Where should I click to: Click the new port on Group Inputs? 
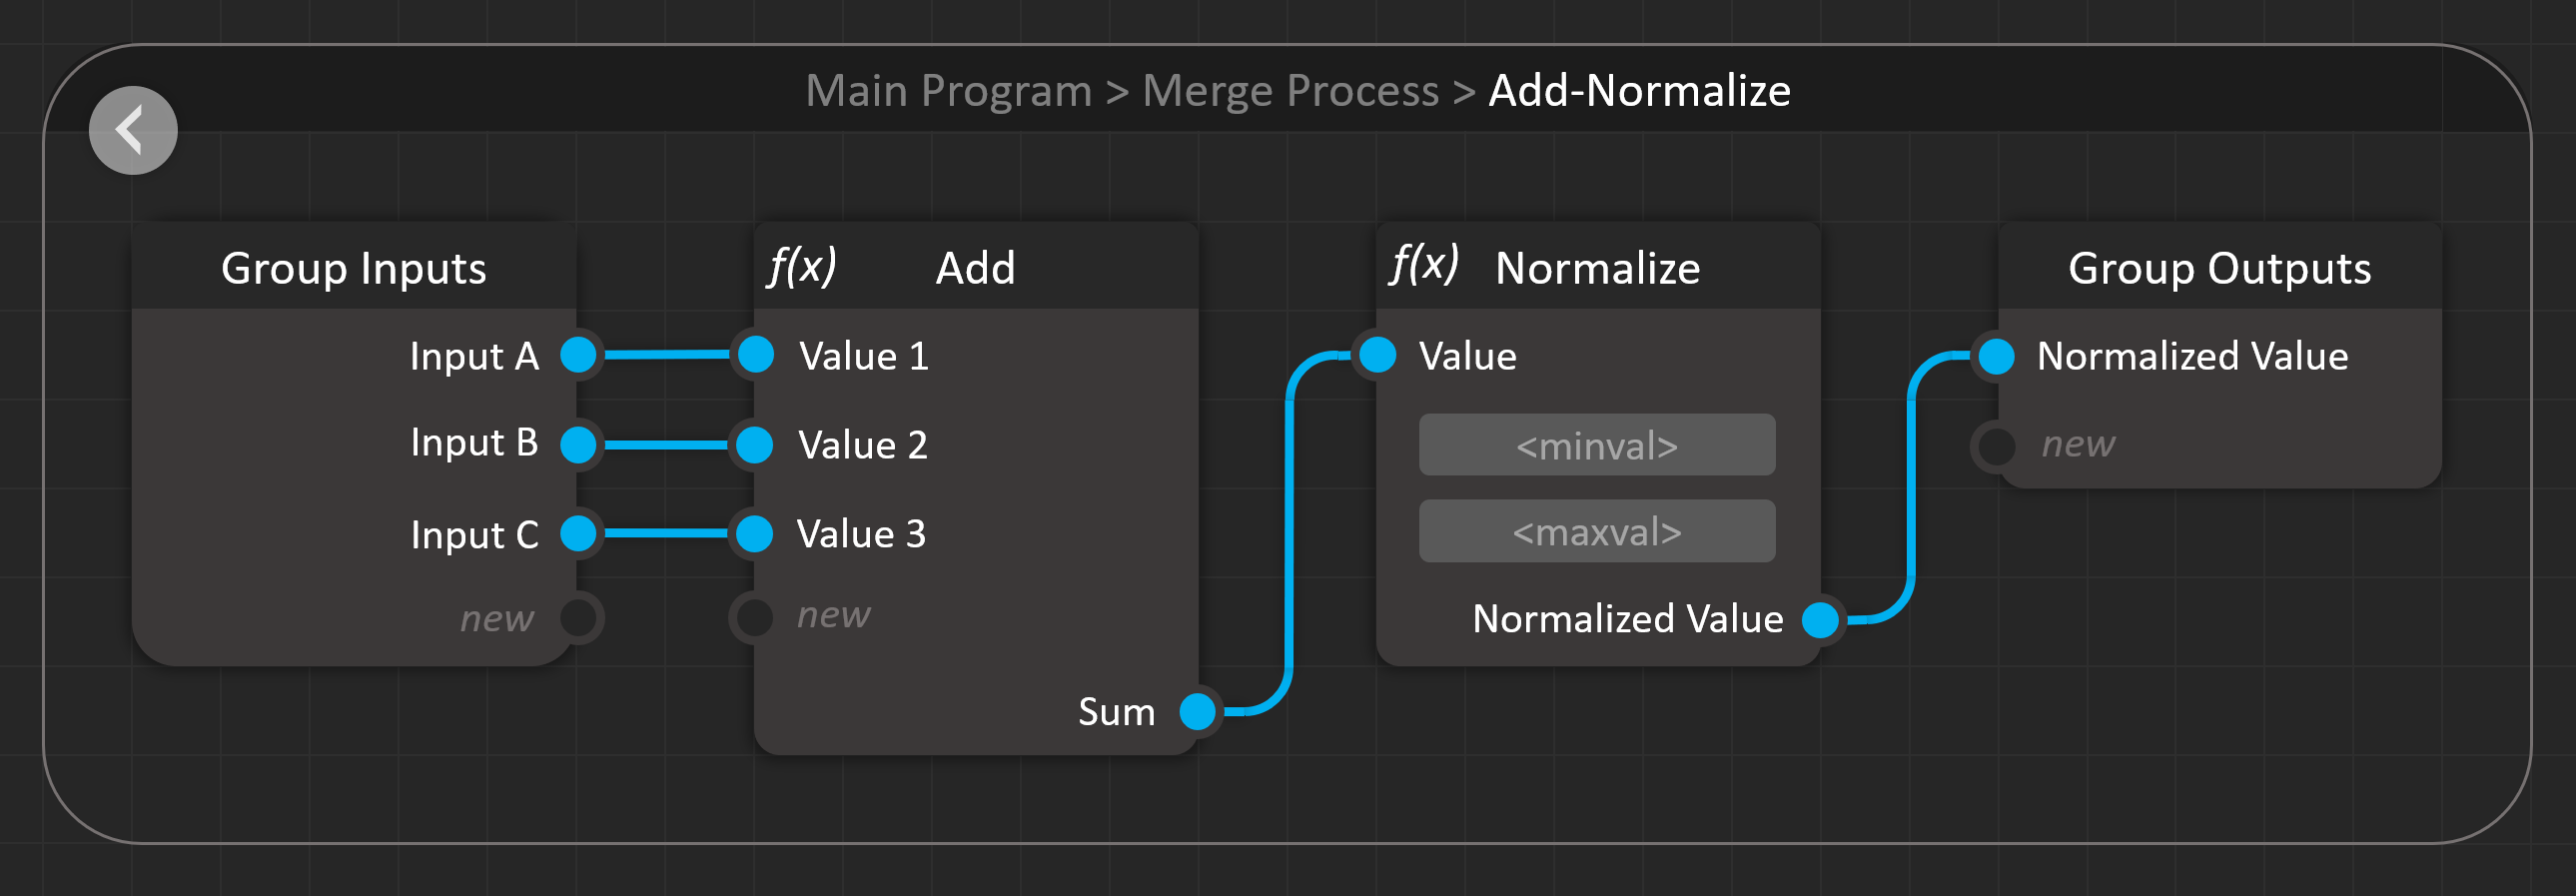tap(579, 618)
